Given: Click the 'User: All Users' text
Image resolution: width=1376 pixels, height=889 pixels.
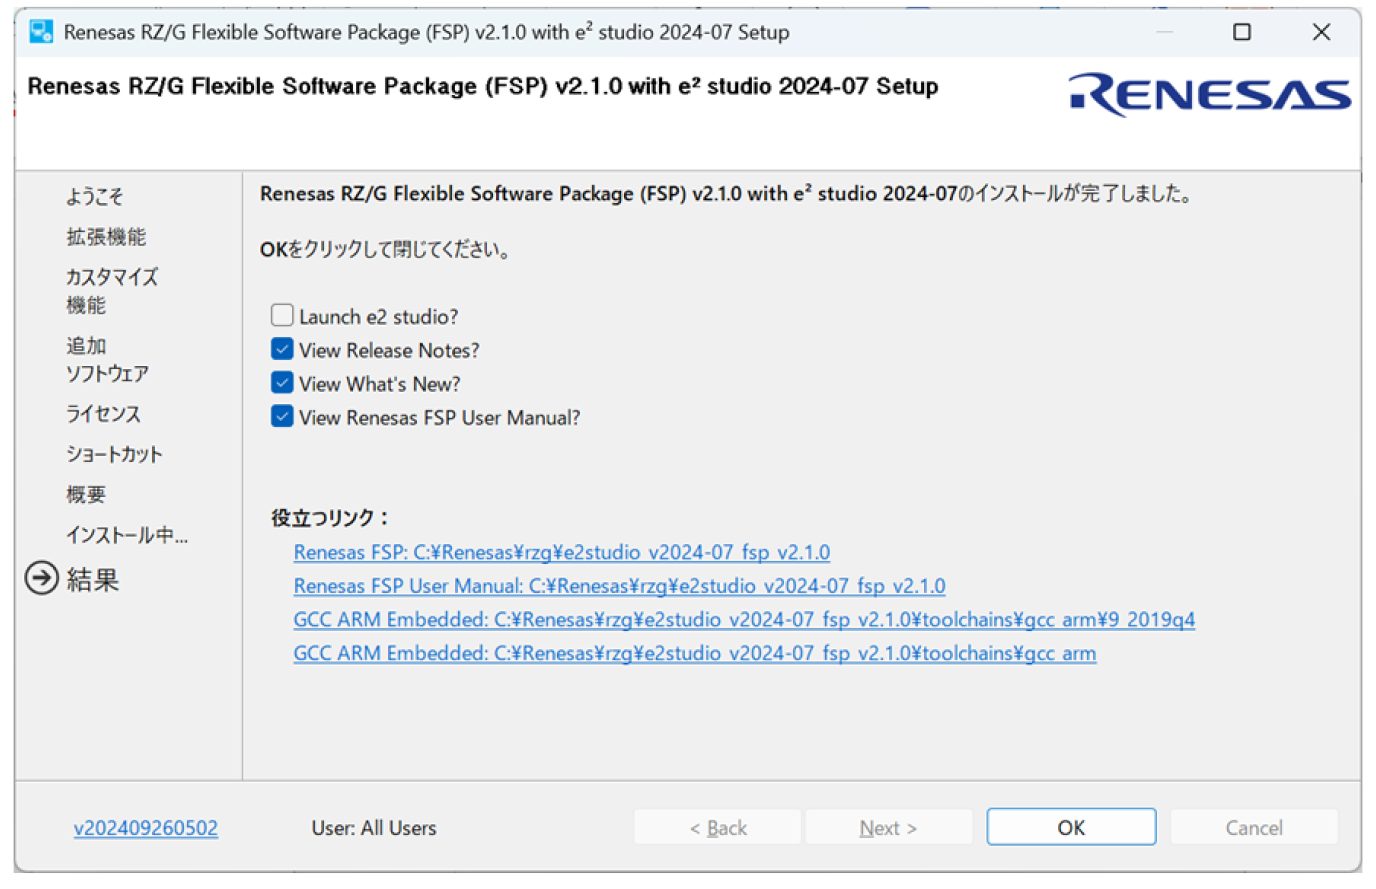Looking at the screenshot, I should click(x=374, y=828).
